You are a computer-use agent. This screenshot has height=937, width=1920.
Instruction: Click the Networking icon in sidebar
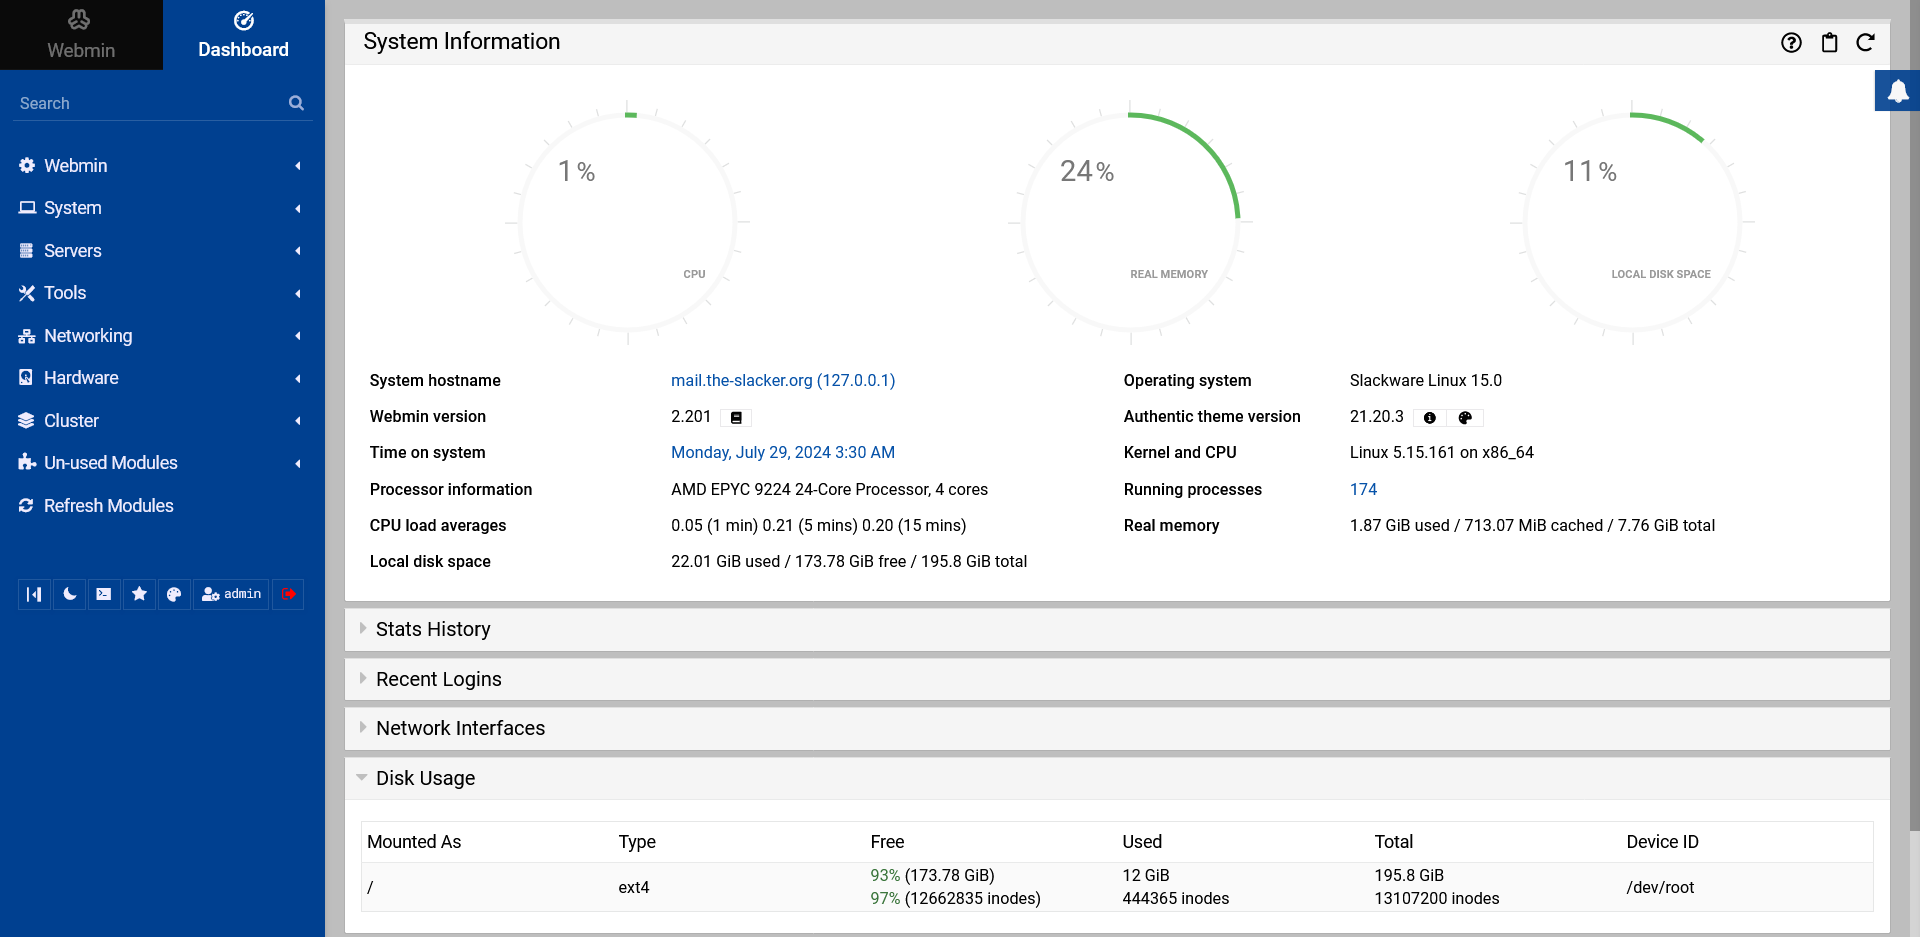pos(27,336)
